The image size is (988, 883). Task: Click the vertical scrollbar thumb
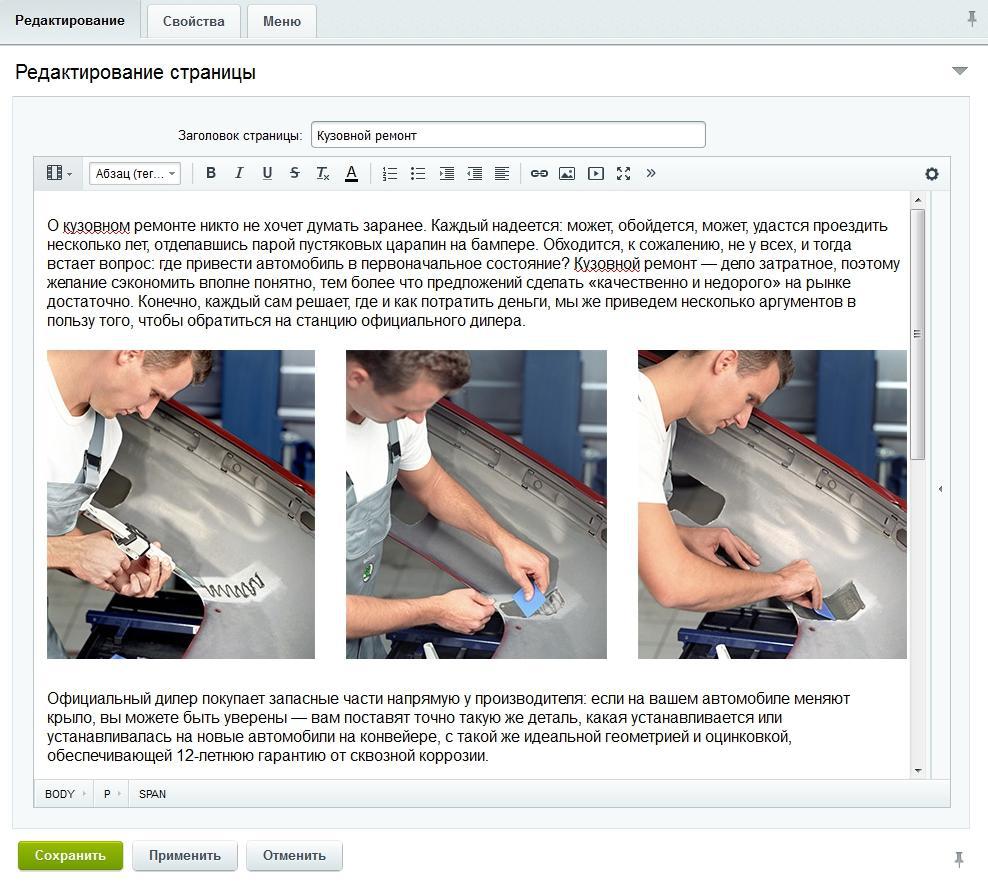[x=918, y=334]
